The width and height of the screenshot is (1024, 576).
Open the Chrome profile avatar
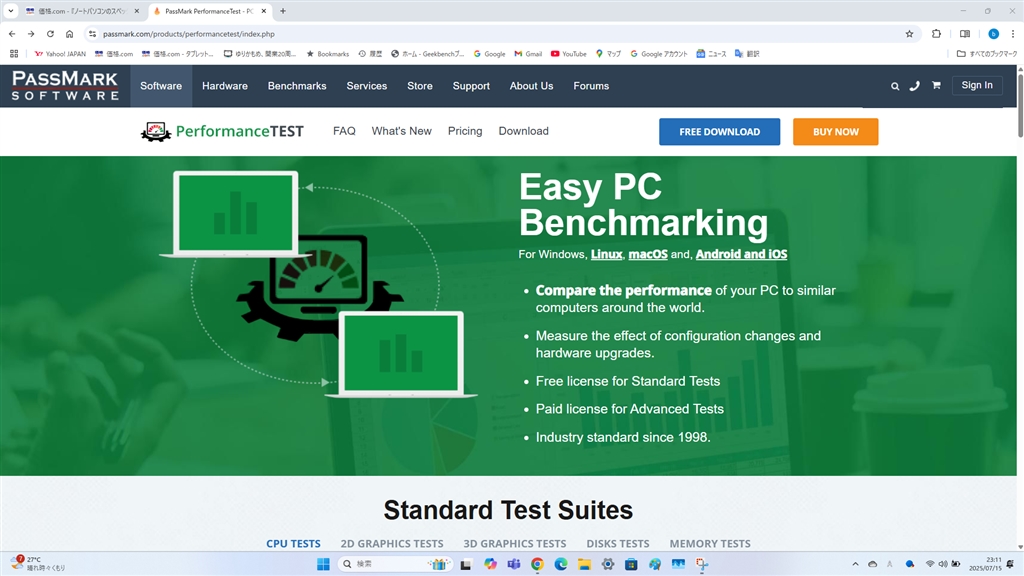(x=993, y=34)
